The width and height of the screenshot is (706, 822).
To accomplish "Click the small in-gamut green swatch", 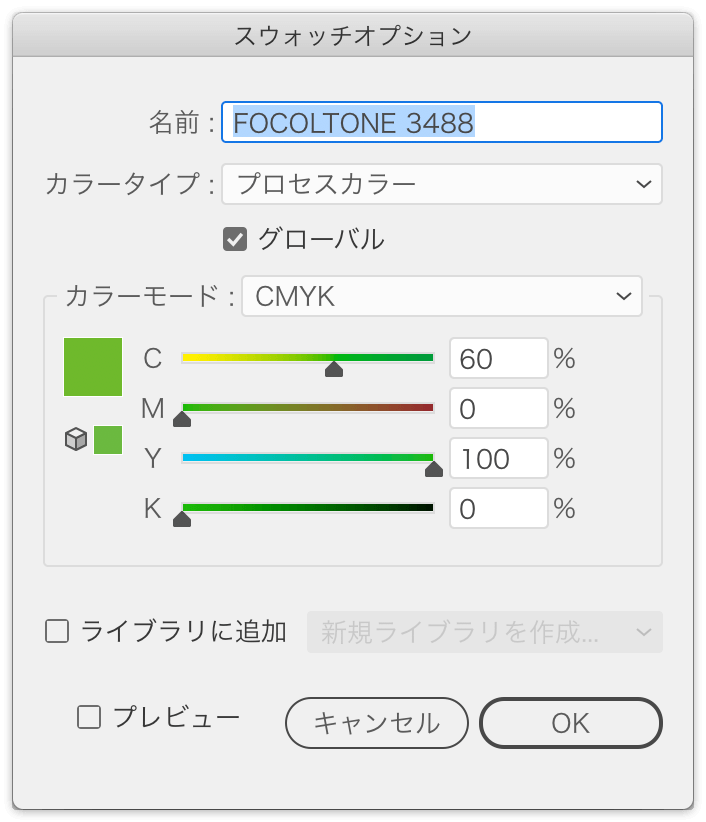I will [108, 439].
